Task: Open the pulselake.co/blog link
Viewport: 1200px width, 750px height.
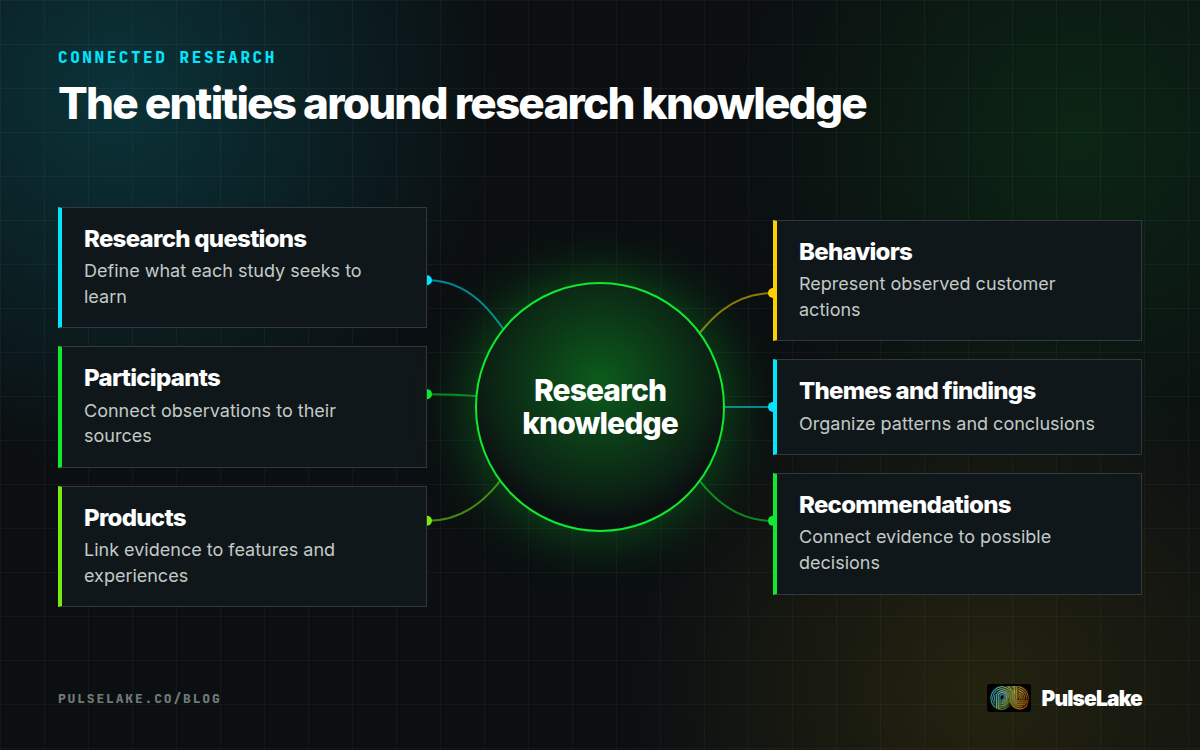Action: tap(139, 698)
